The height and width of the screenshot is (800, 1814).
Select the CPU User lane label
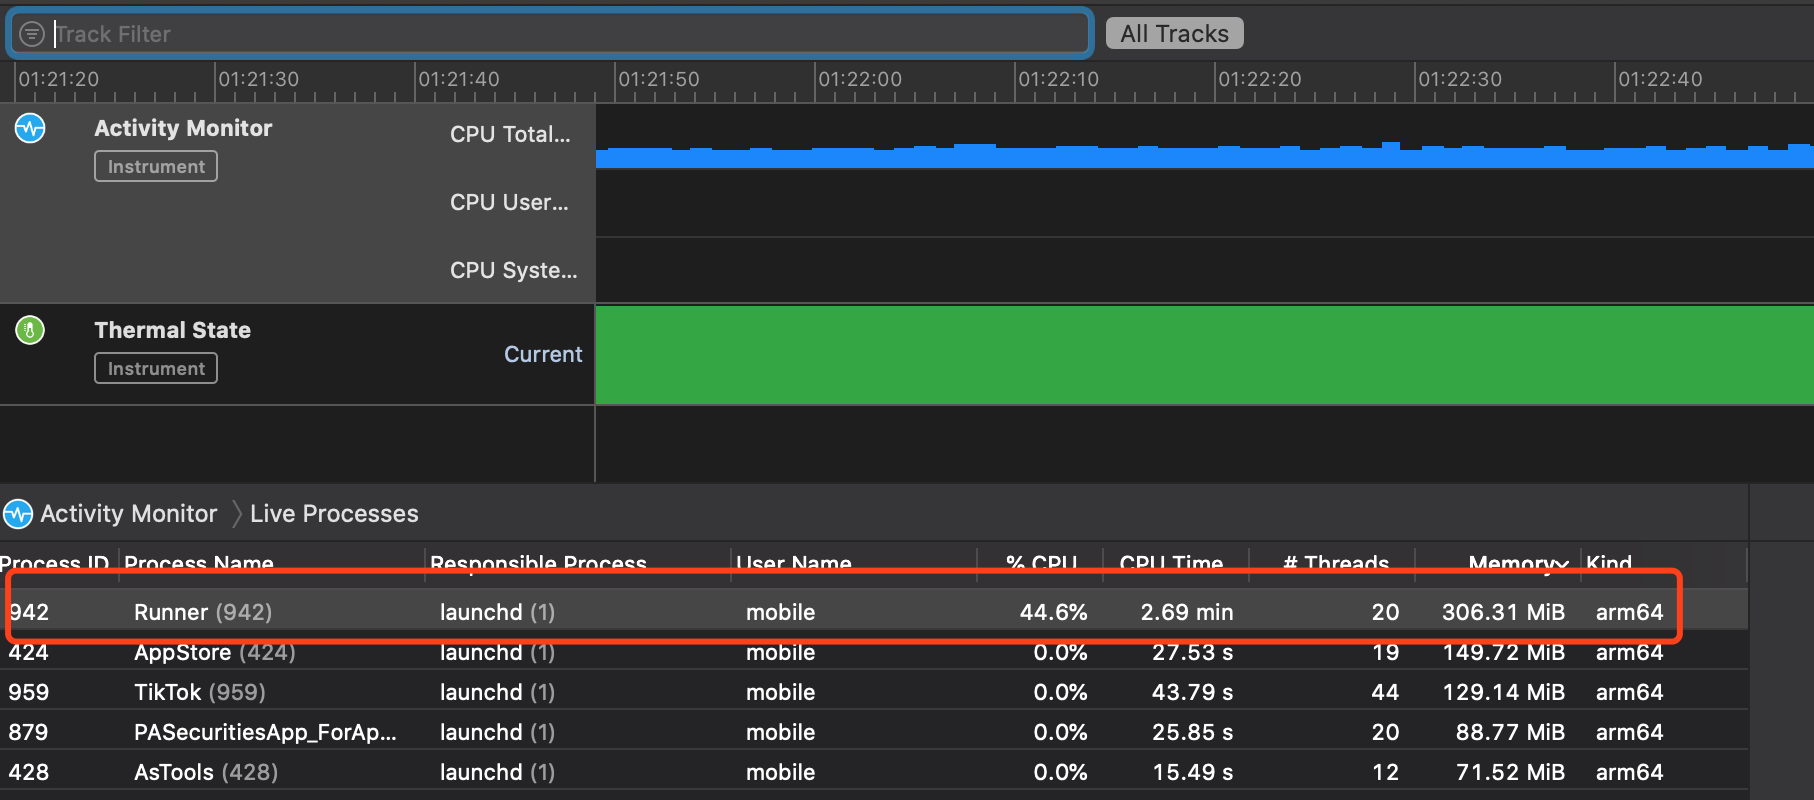(x=509, y=202)
